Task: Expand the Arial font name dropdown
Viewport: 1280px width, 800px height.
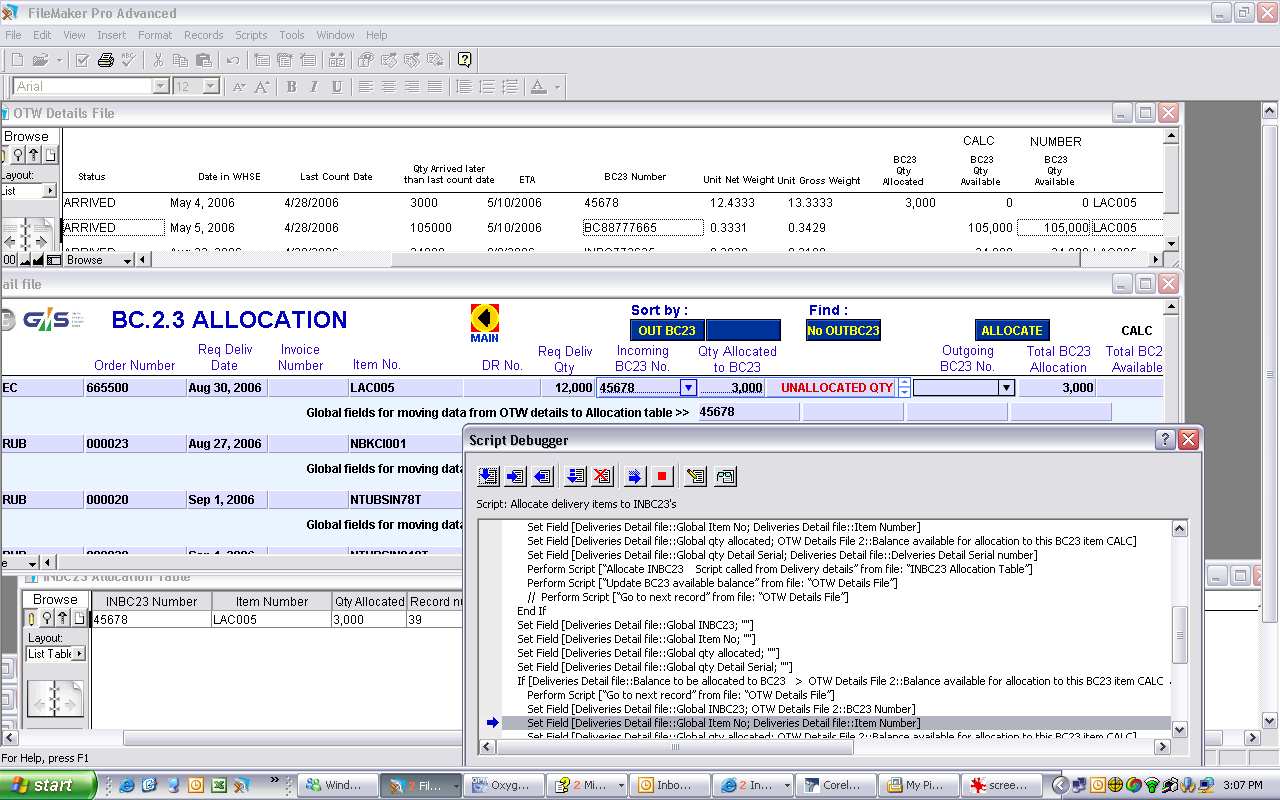Action: click(x=160, y=87)
